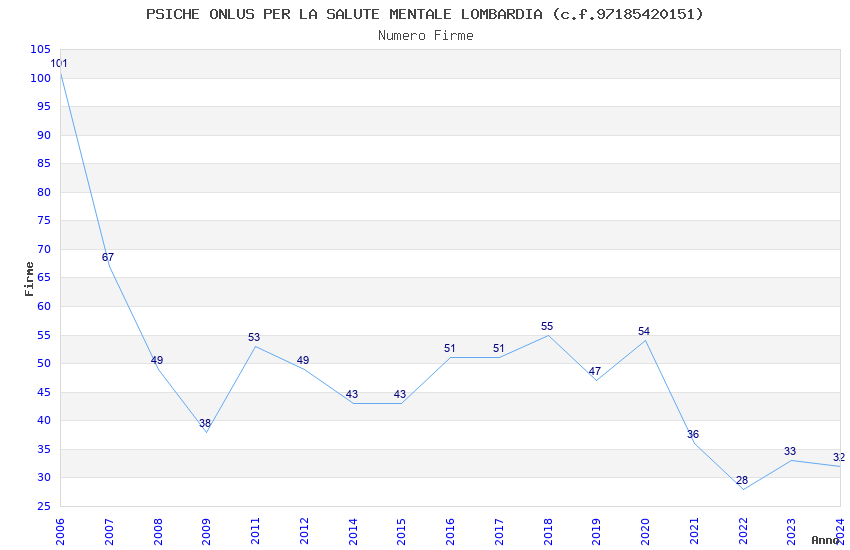Click y-axis tick label 85
The height and width of the screenshot is (550, 850).
click(44, 163)
